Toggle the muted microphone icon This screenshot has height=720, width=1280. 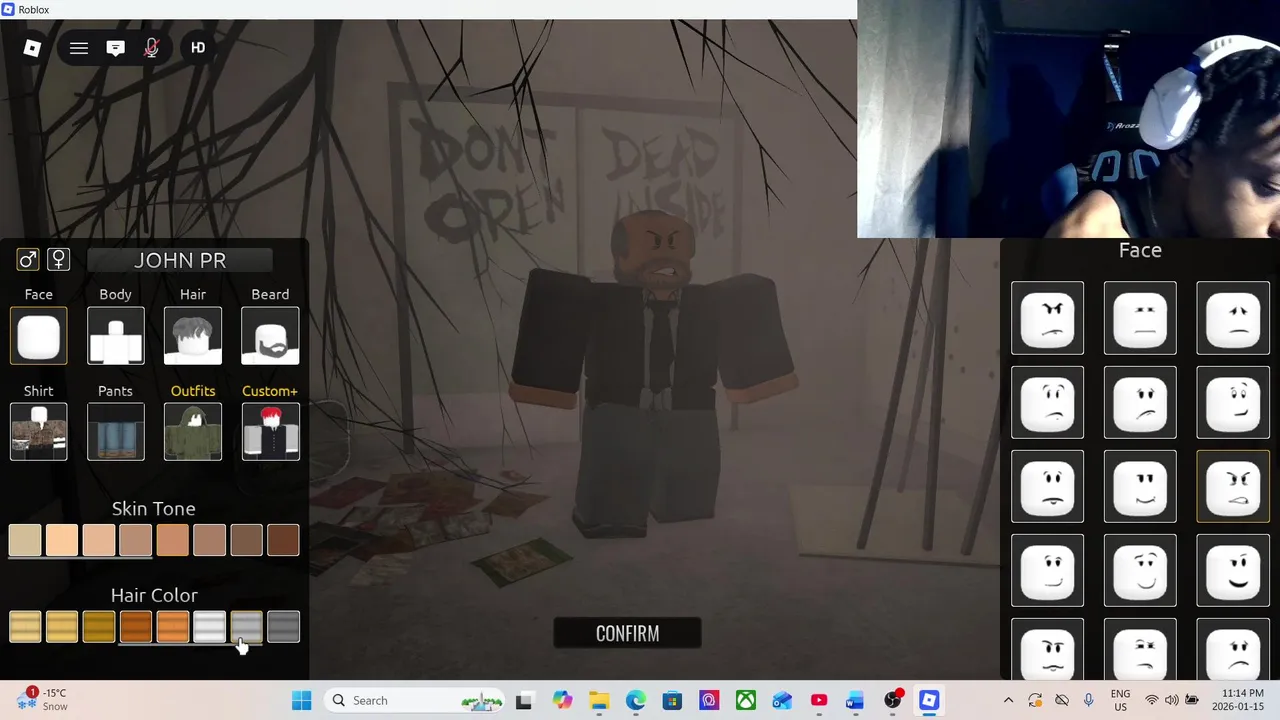pos(152,48)
